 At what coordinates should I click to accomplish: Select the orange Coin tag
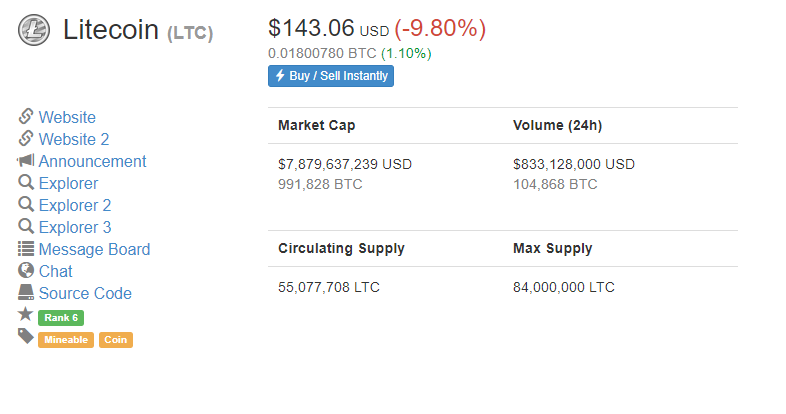point(116,340)
